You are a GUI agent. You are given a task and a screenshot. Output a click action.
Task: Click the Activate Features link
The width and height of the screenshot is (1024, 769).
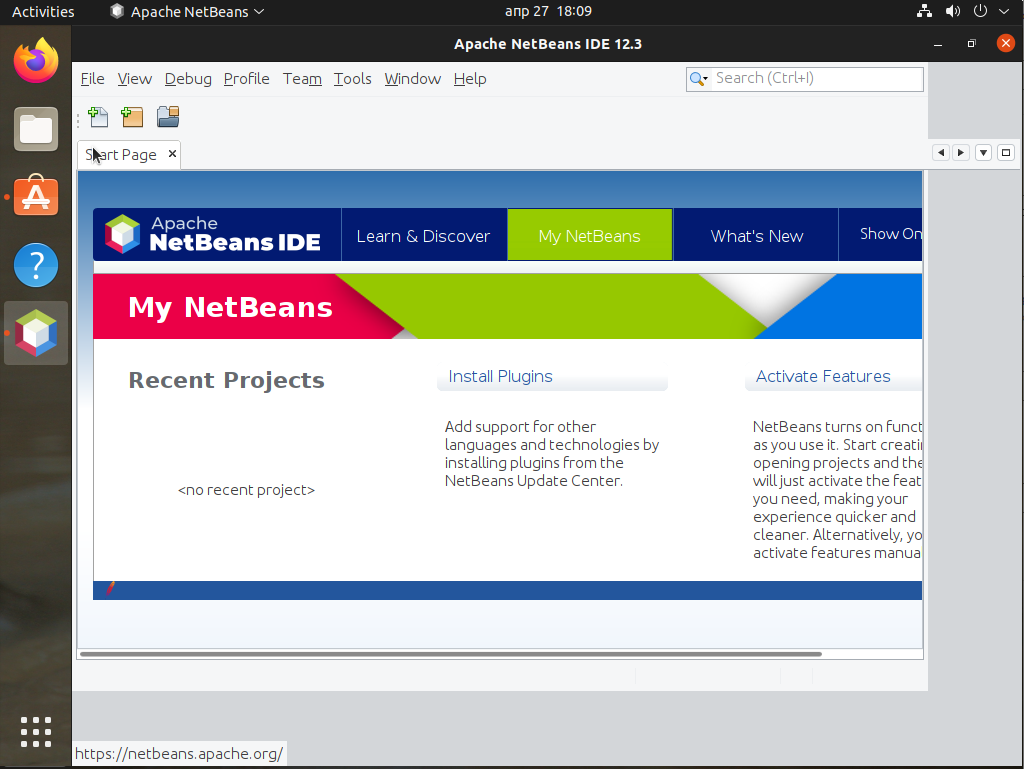(x=823, y=376)
